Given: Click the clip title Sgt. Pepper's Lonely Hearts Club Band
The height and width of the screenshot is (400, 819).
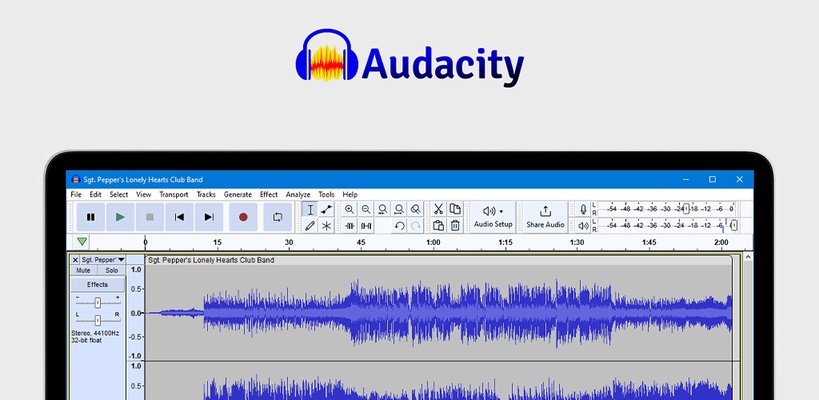Looking at the screenshot, I should (211, 260).
